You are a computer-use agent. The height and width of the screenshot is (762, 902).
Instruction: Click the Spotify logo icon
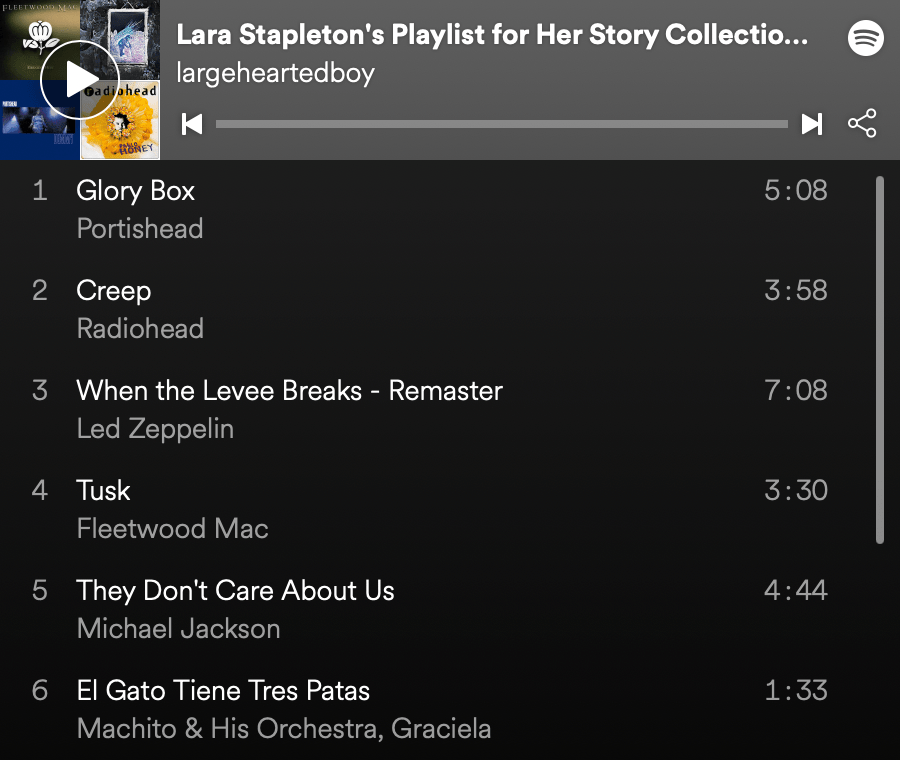point(866,38)
